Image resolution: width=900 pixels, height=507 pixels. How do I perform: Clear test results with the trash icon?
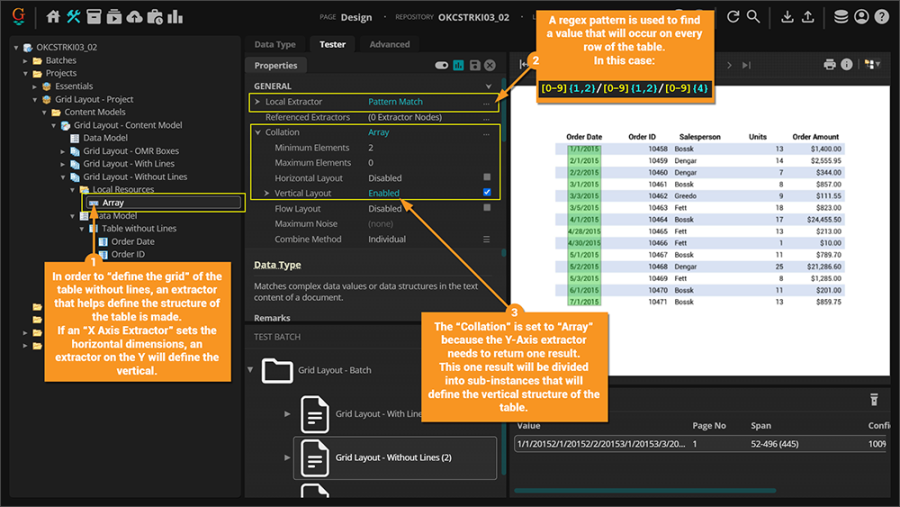874,400
